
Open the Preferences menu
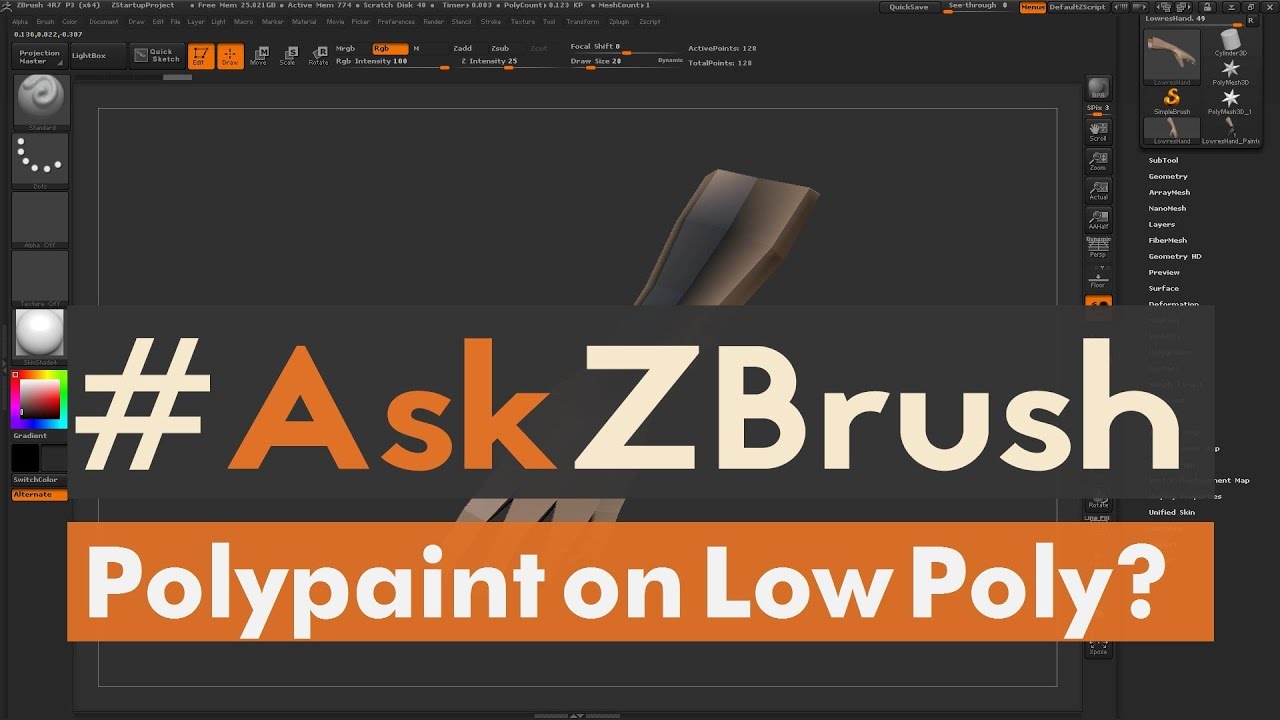click(x=396, y=21)
